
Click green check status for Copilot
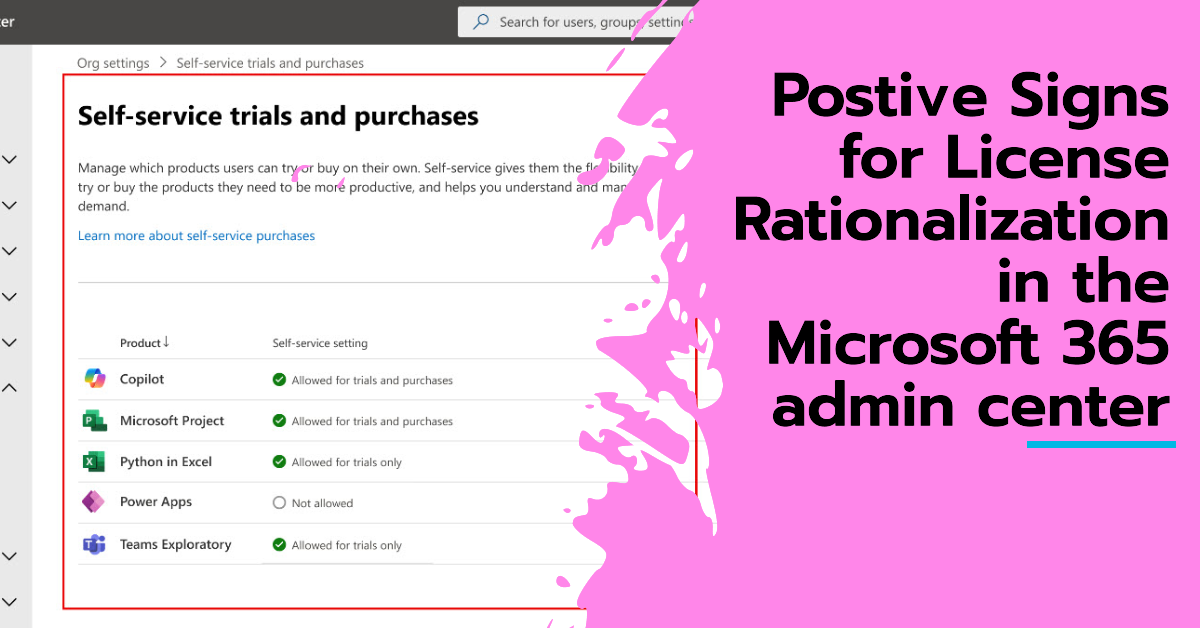coord(279,380)
